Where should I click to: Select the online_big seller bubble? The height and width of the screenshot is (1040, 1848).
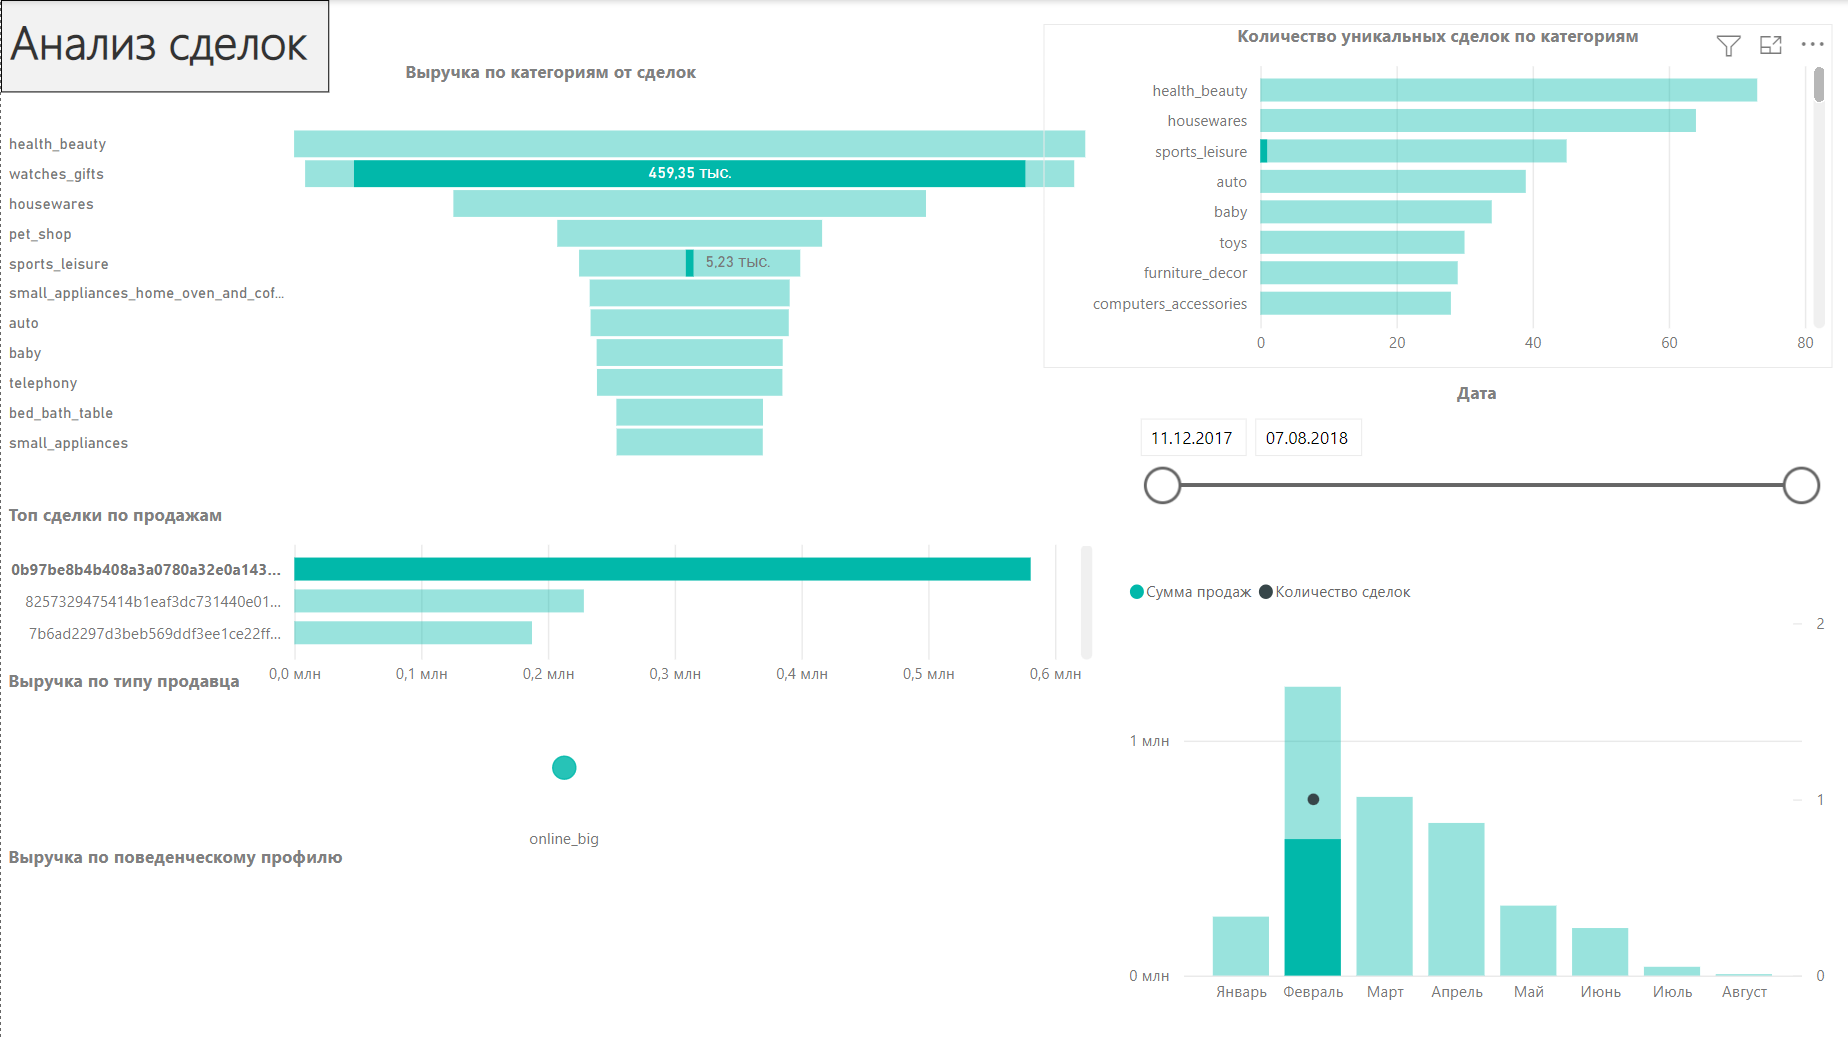coord(563,767)
